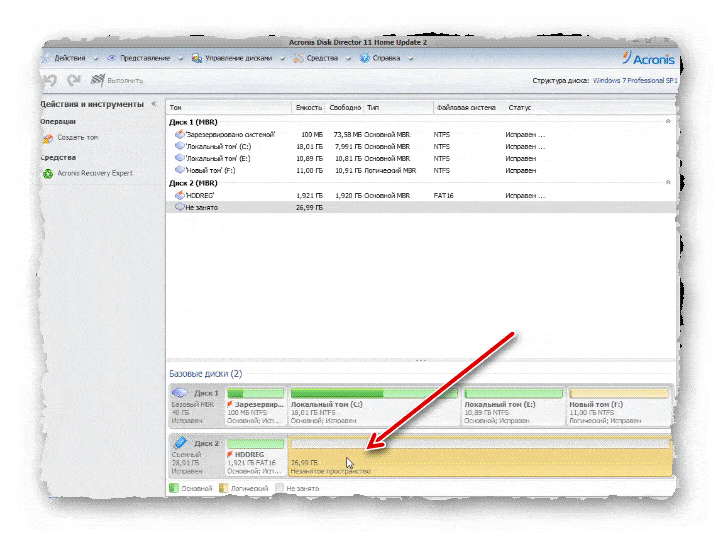
Task: Collapse the Диск 2 (MBR) group
Action: click(x=668, y=182)
